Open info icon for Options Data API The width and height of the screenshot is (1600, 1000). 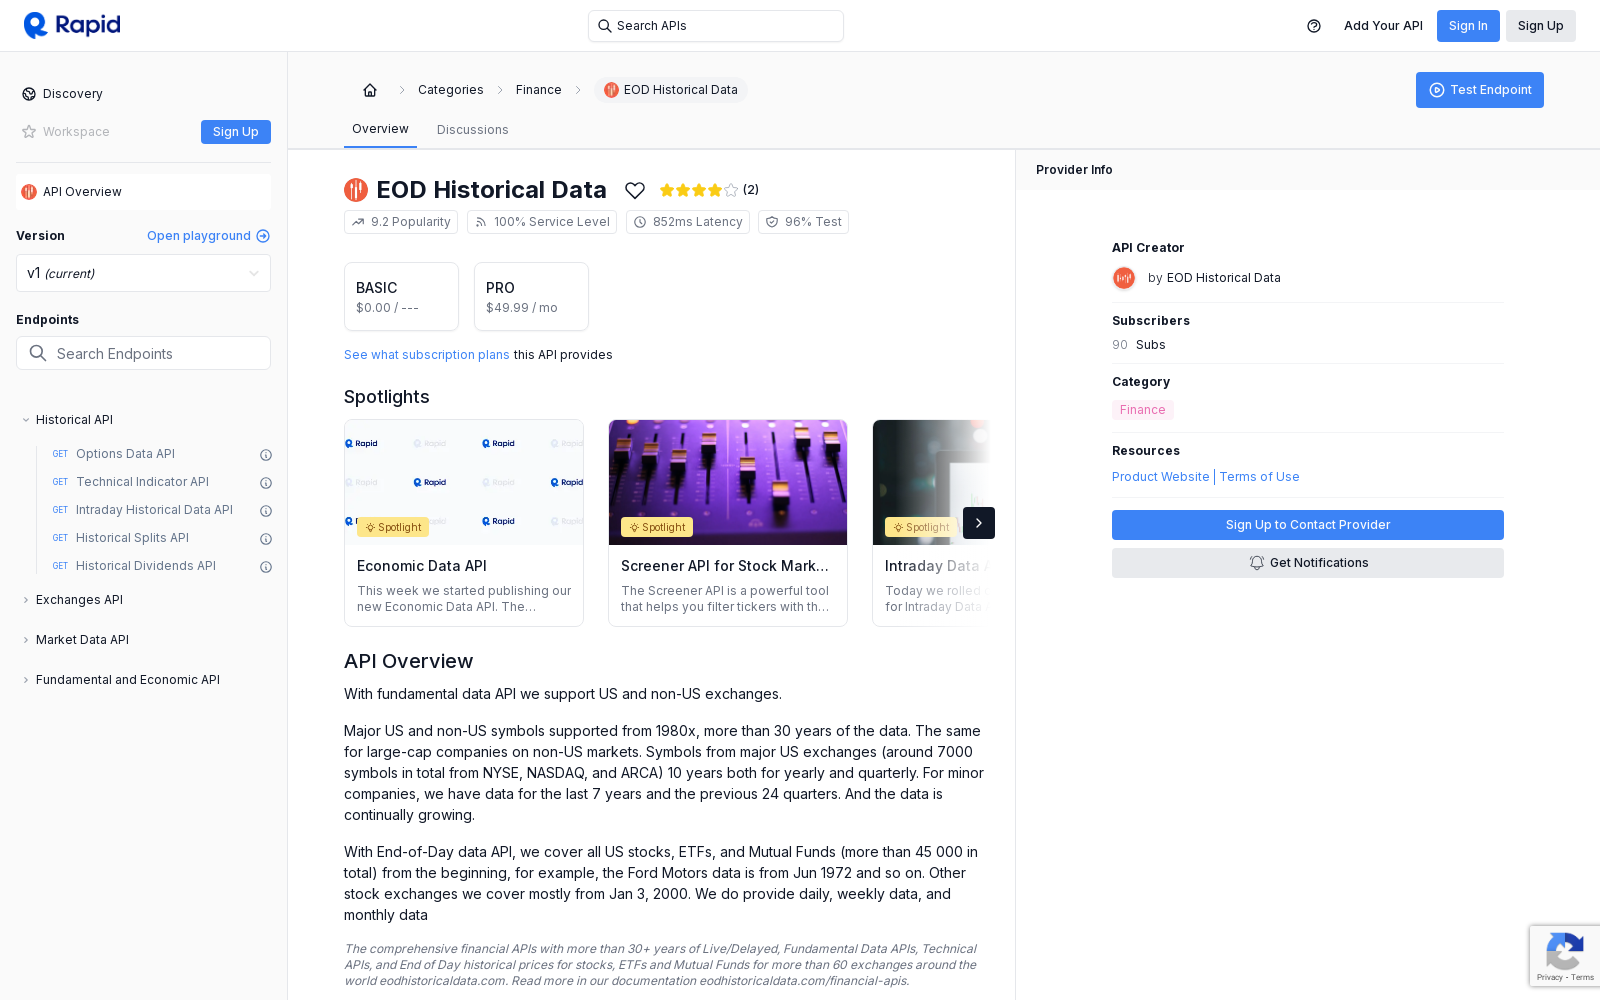point(266,455)
